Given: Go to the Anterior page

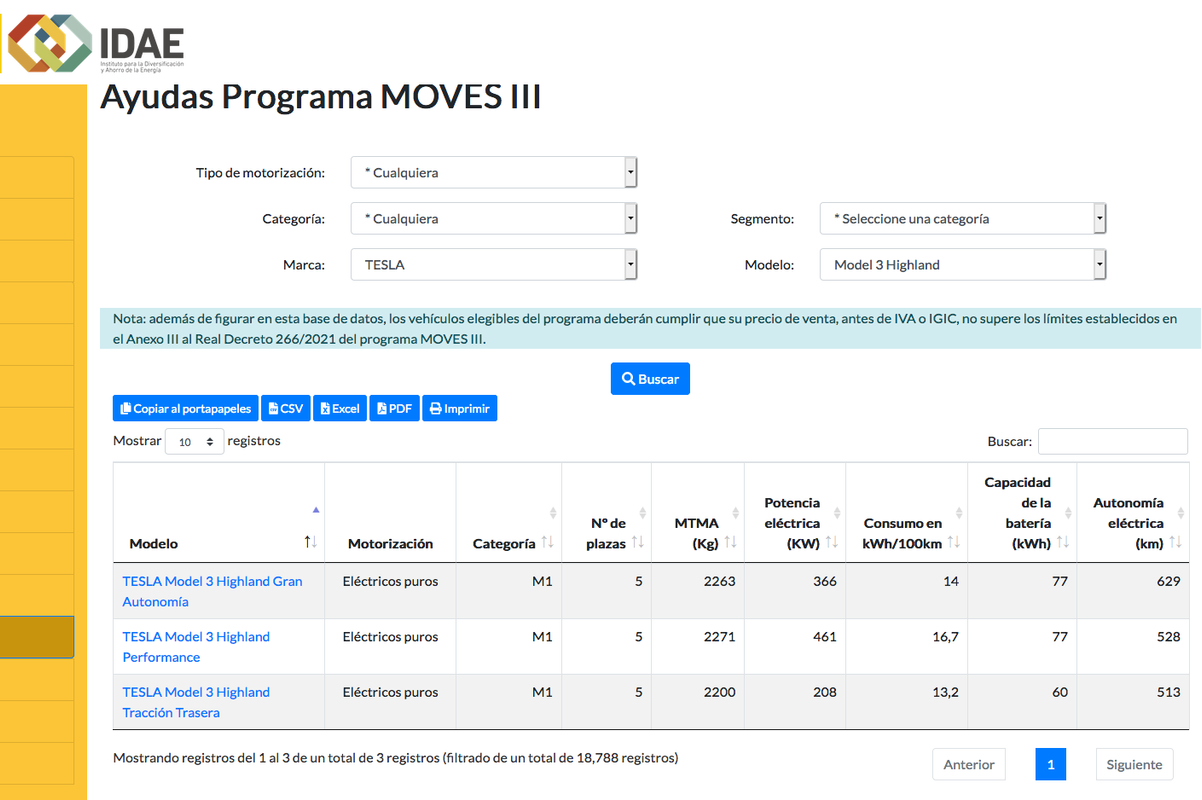Looking at the screenshot, I should [x=969, y=764].
